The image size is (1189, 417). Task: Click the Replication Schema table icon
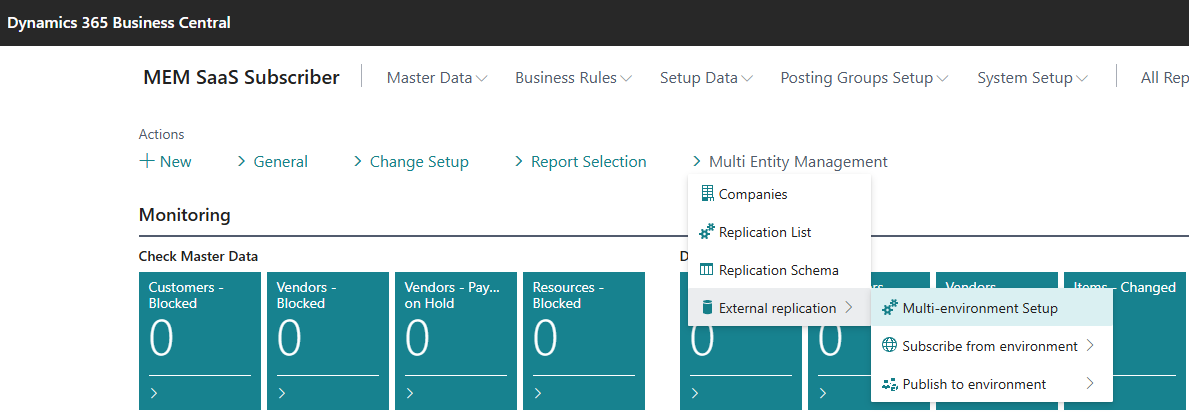coord(707,270)
